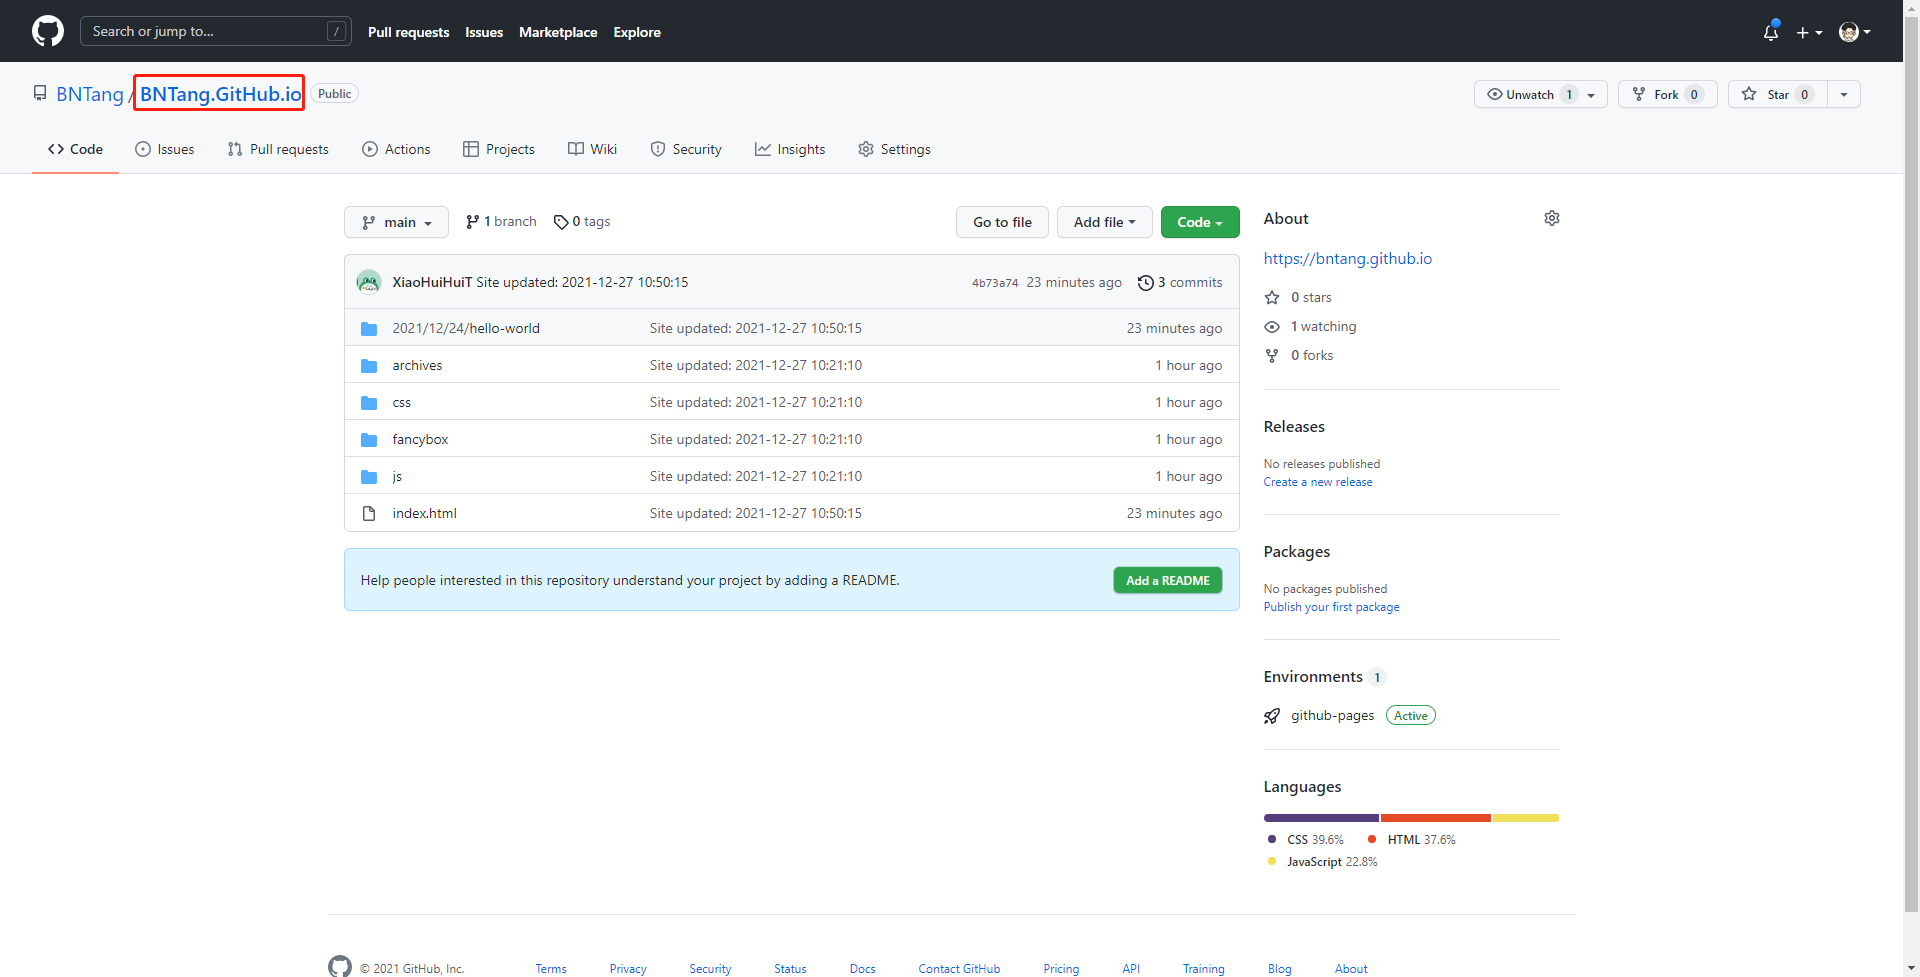Open the Projects tab
The width and height of the screenshot is (1920, 977).
(x=499, y=149)
